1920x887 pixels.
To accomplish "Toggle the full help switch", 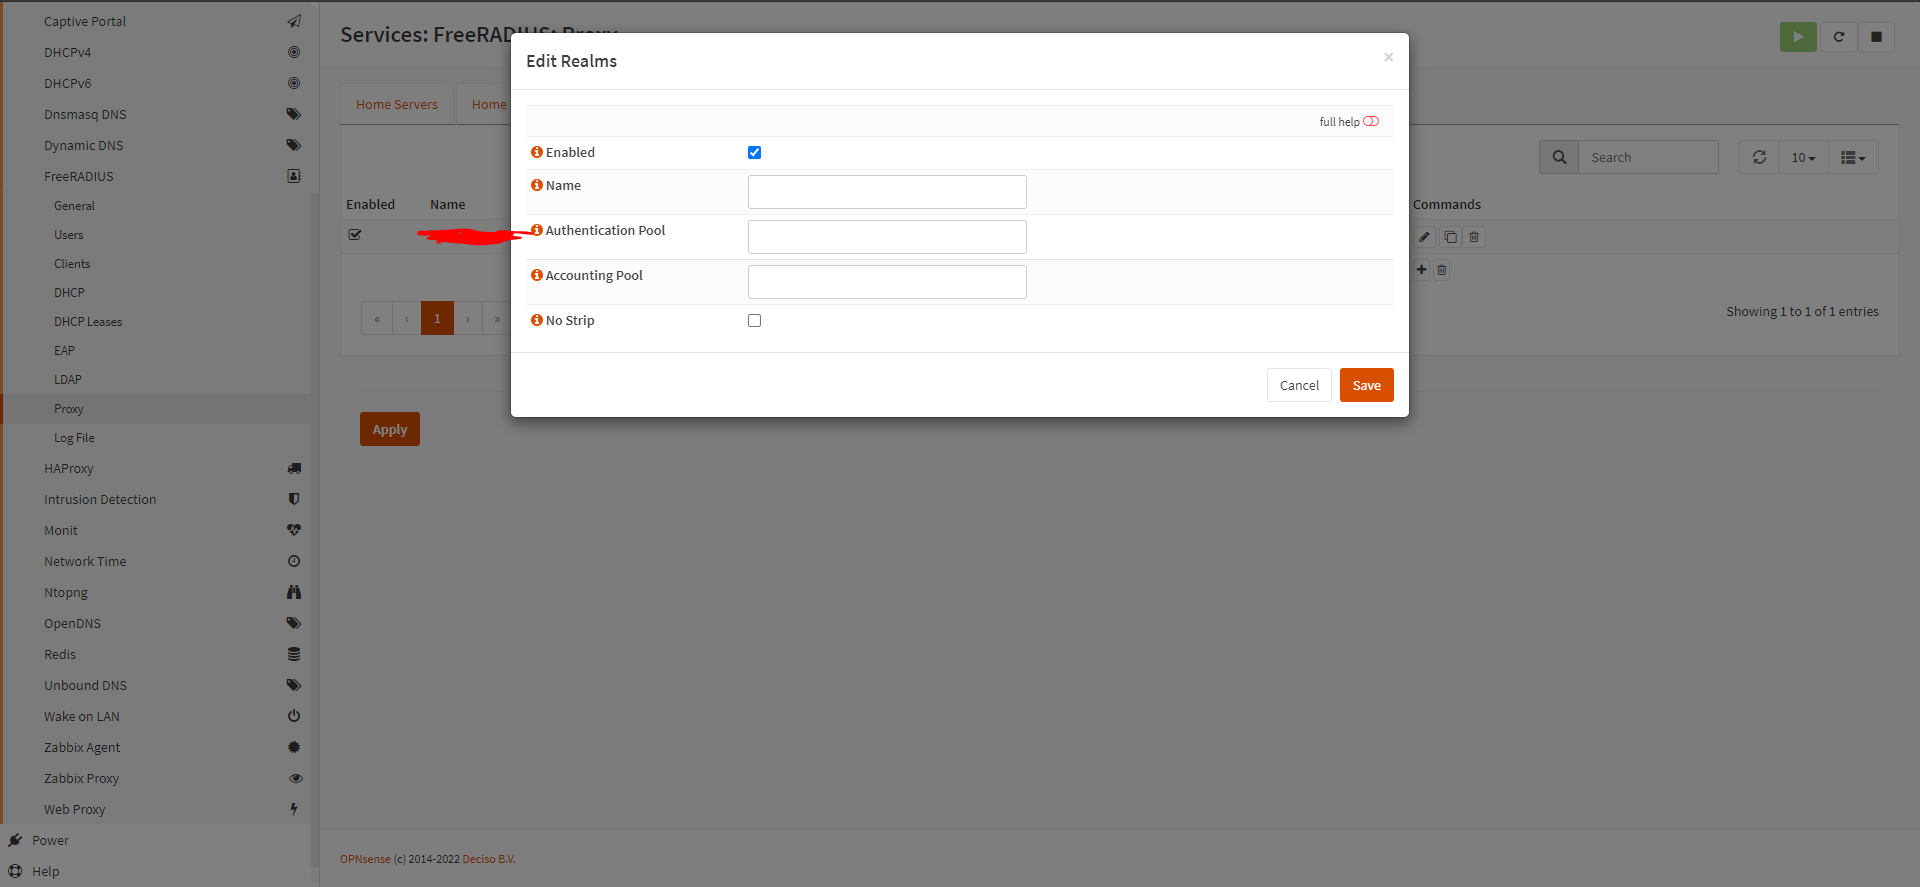I will coord(1371,121).
